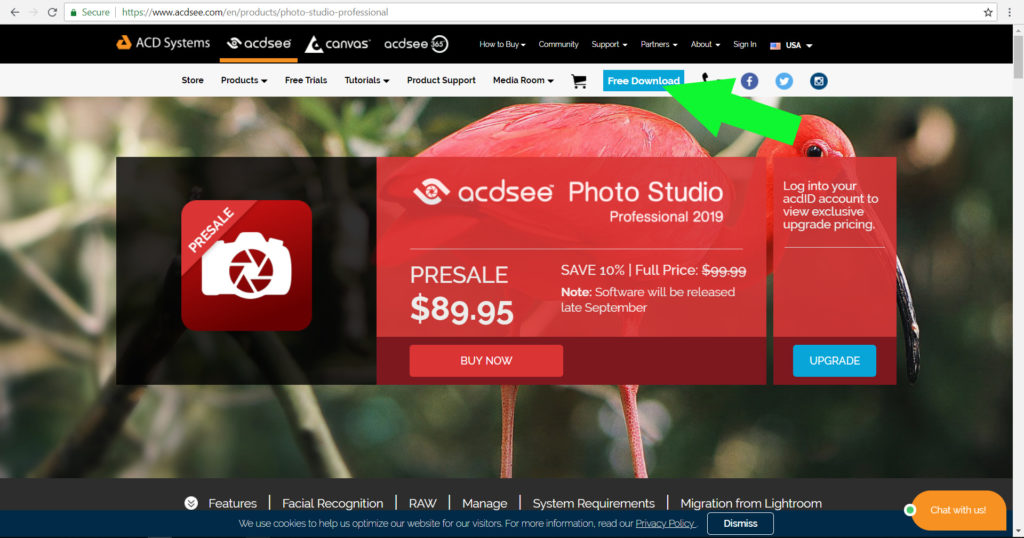The height and width of the screenshot is (538, 1024).
Task: Expand the How to Buy menu
Action: coord(502,44)
